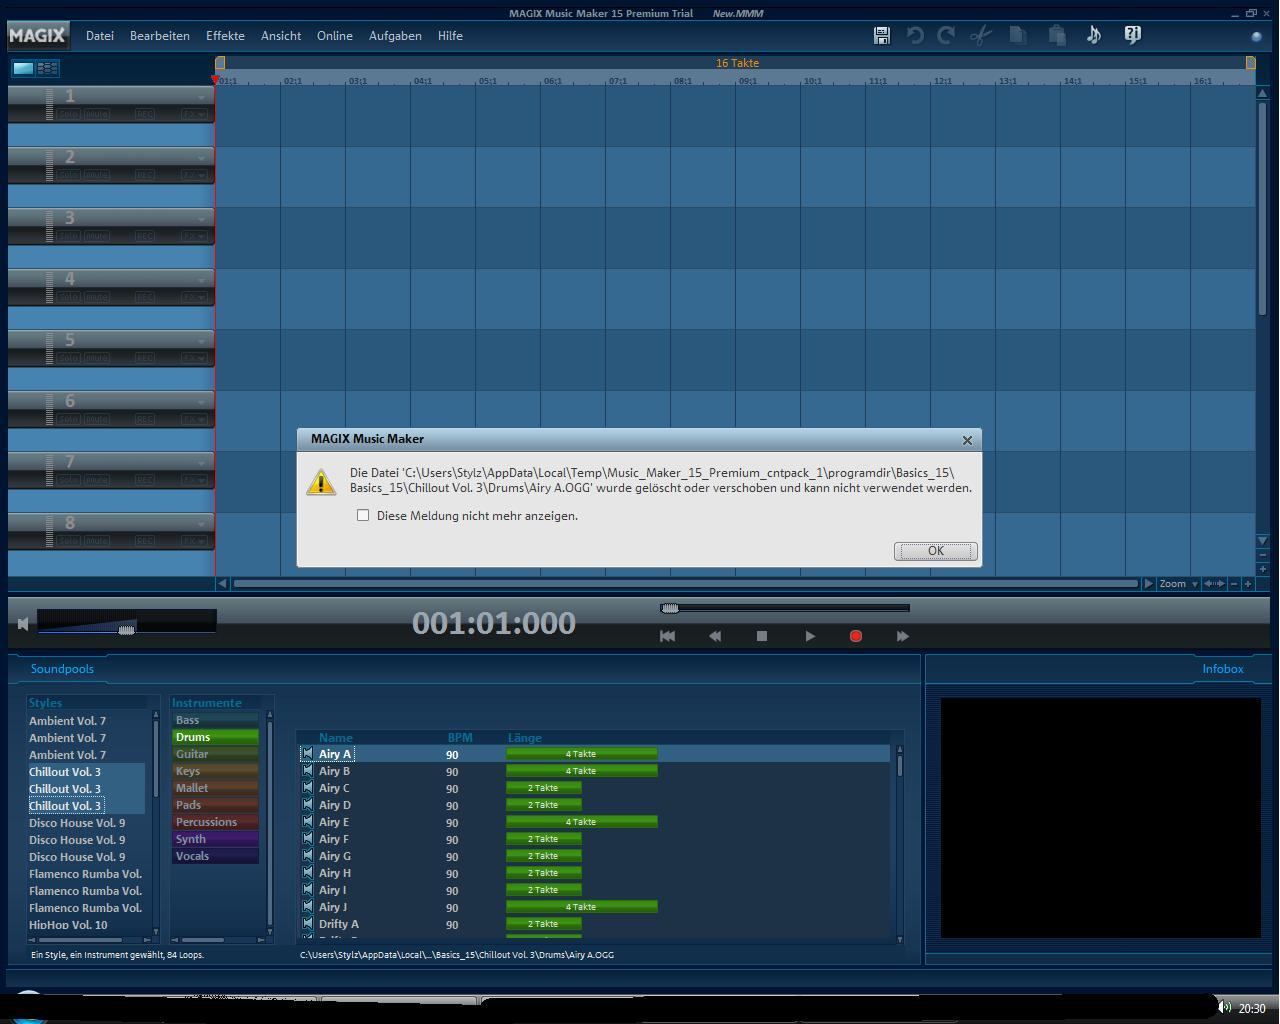
Task: Click the warning triangle icon in dialog
Action: pyautogui.click(x=321, y=481)
